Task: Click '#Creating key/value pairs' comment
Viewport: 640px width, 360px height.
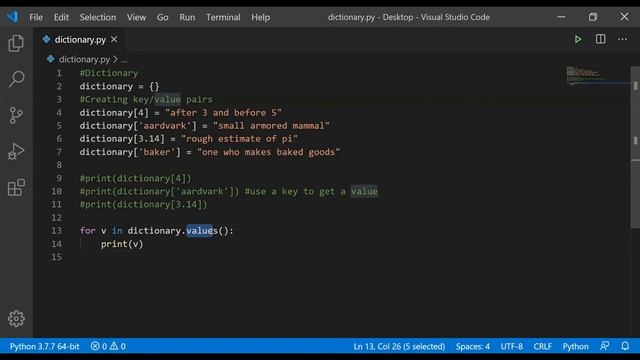Action: (146, 100)
